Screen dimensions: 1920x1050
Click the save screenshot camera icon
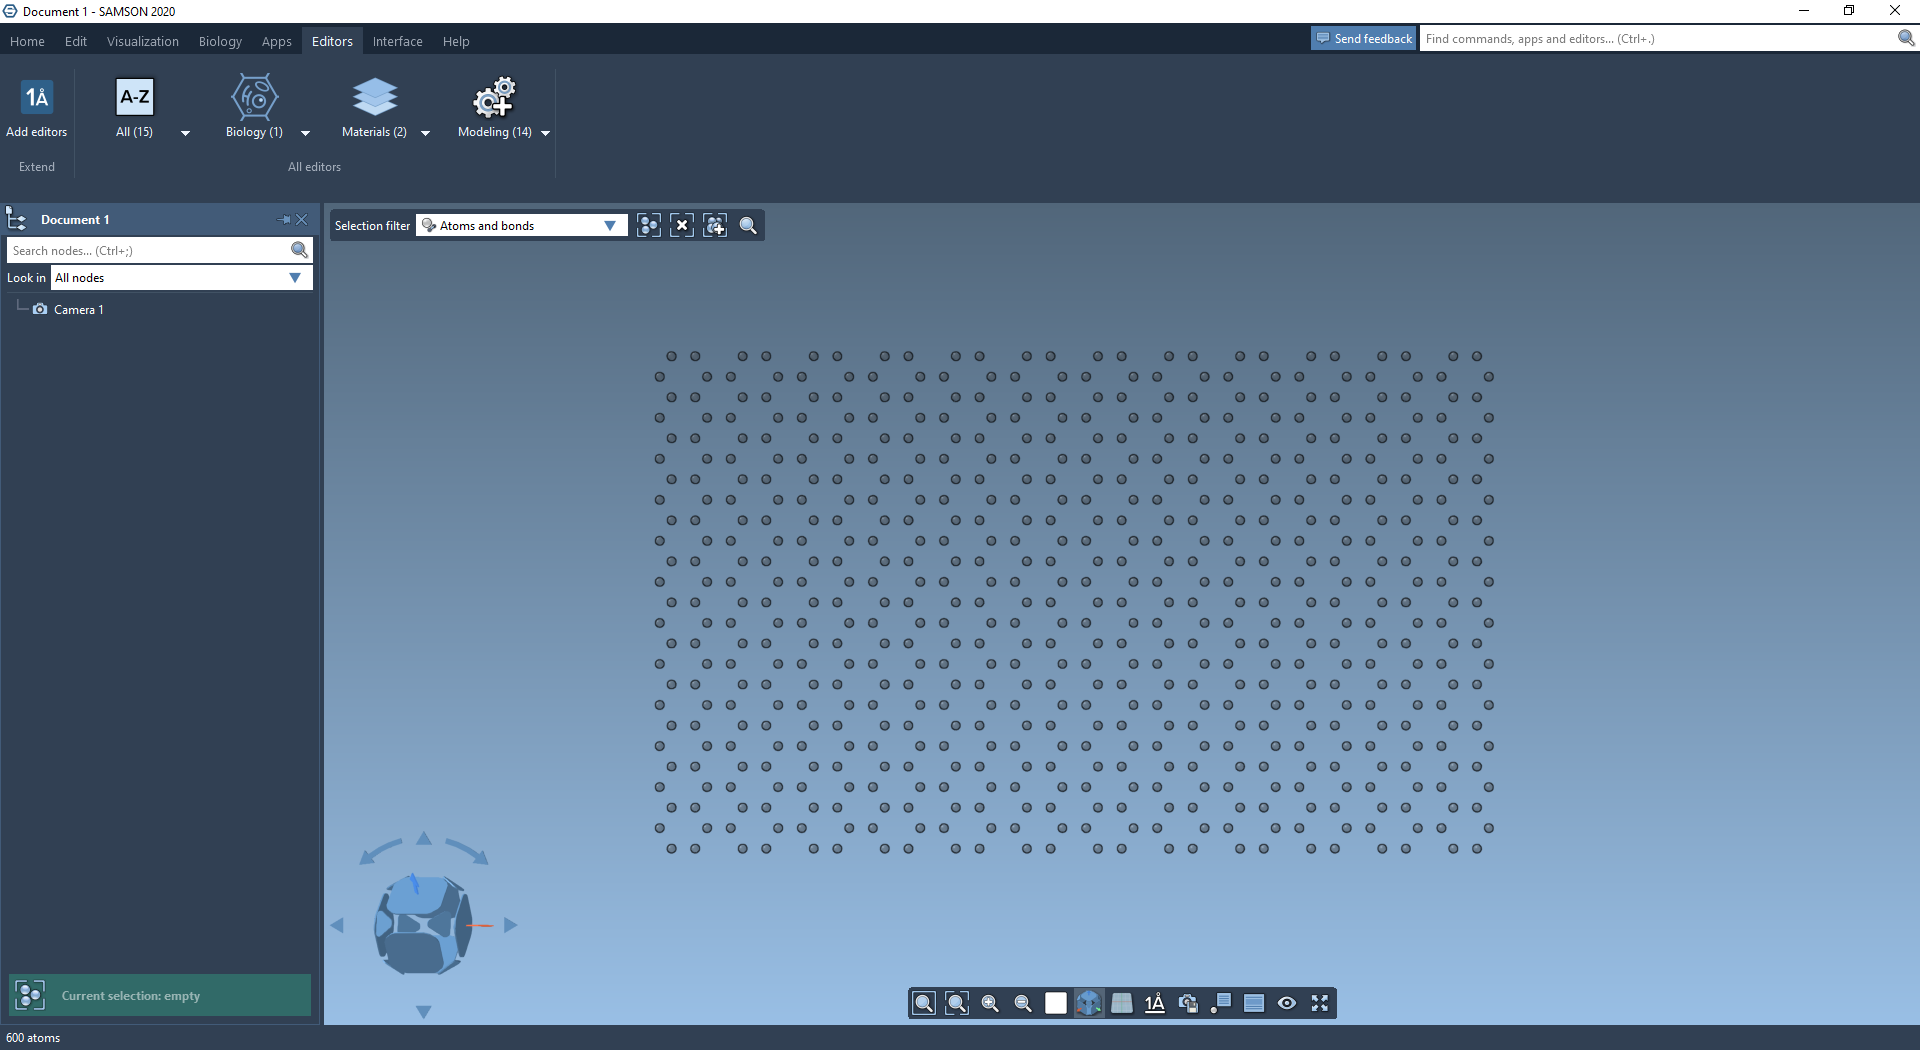click(x=1188, y=1003)
